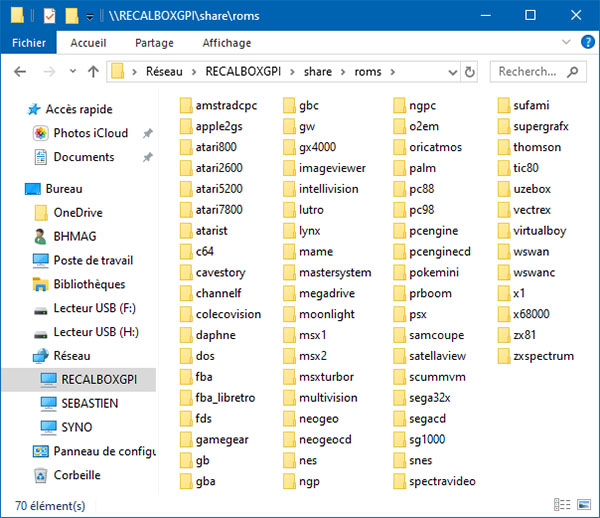Select the atari2600 folder icon
The image size is (600, 518).
point(186,168)
